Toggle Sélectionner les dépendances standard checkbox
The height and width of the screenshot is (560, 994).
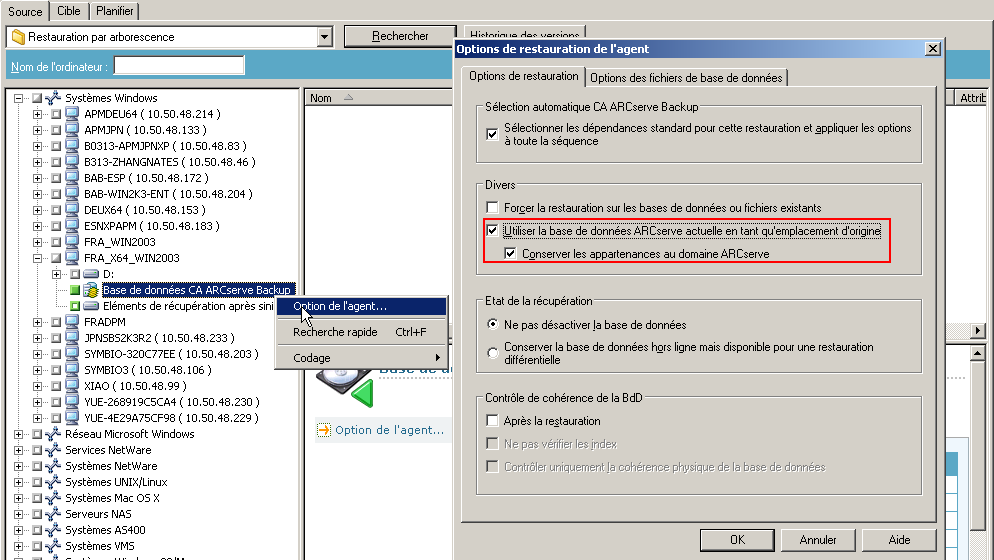(x=492, y=134)
